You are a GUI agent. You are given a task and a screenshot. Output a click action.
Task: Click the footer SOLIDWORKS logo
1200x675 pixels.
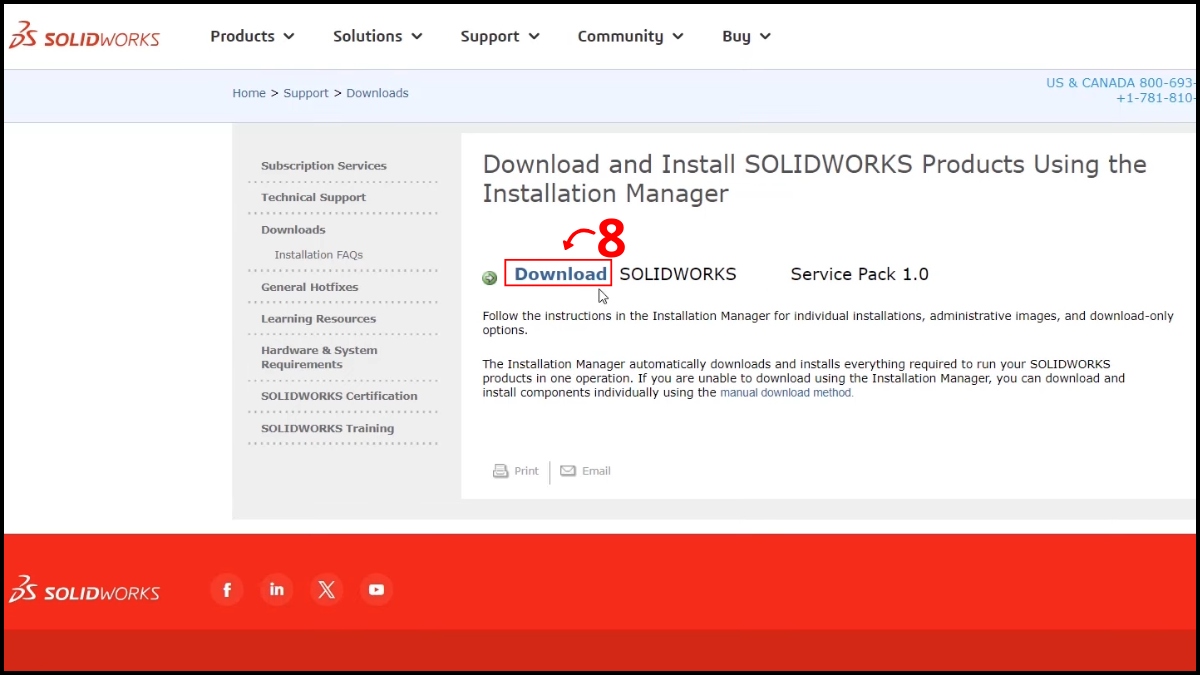84,590
